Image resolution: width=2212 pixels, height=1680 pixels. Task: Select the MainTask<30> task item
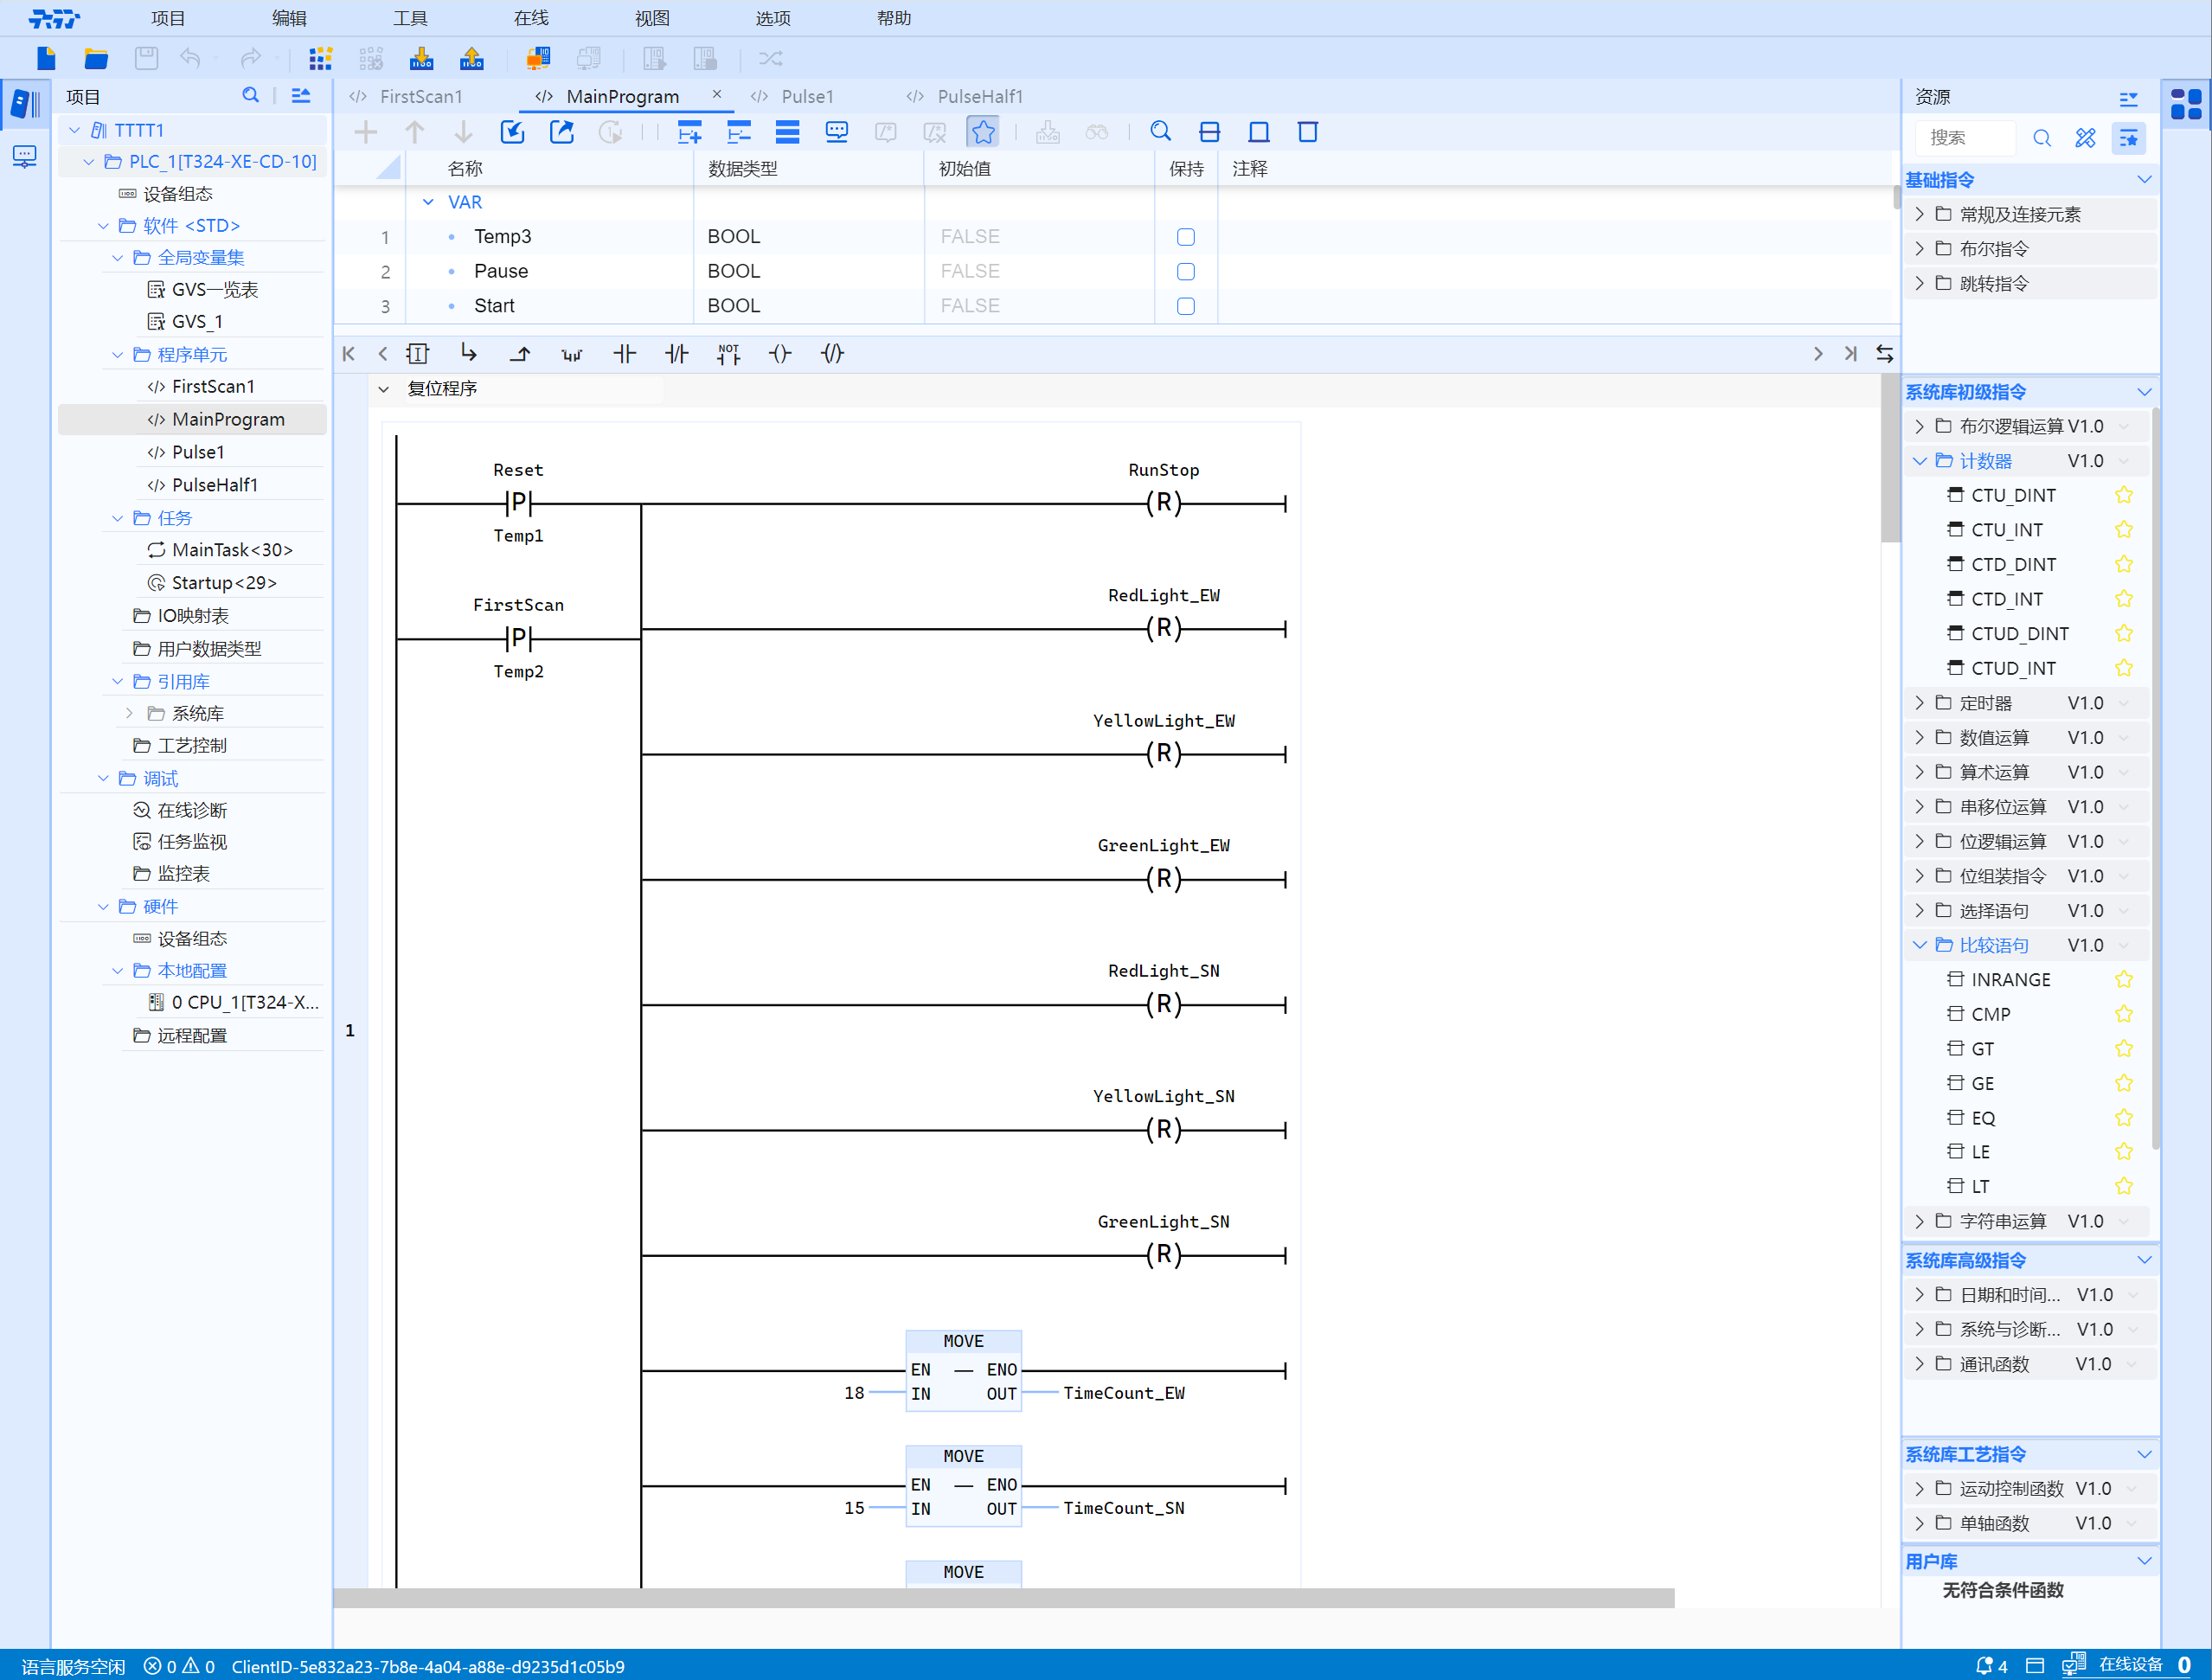click(x=231, y=550)
